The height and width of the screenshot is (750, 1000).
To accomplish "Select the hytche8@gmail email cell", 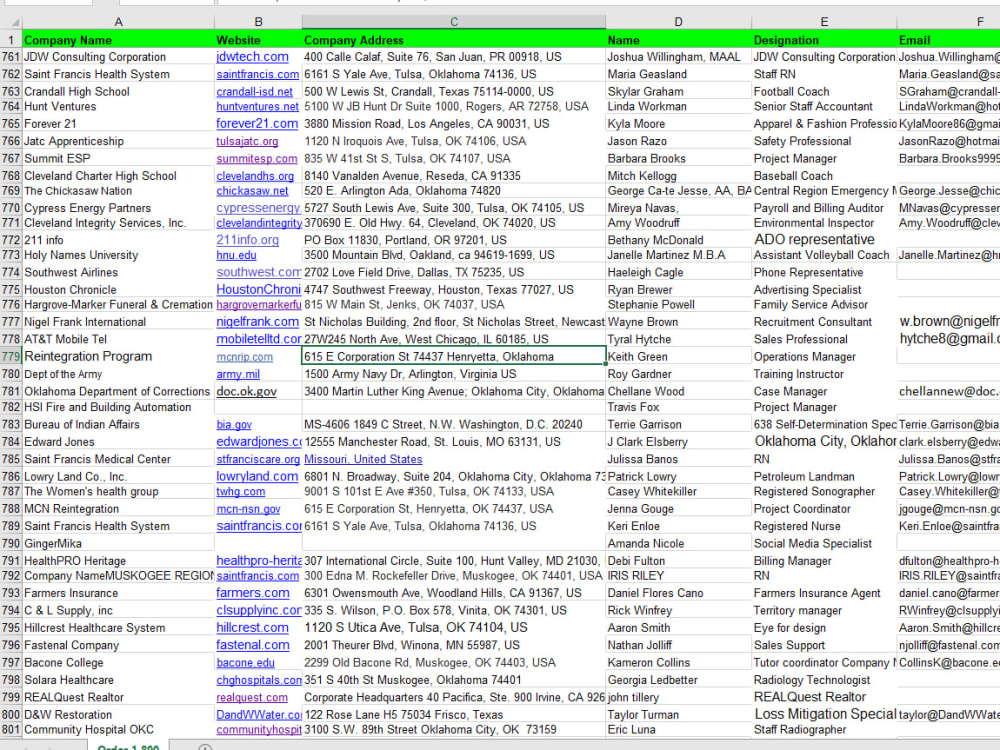I will point(948,339).
